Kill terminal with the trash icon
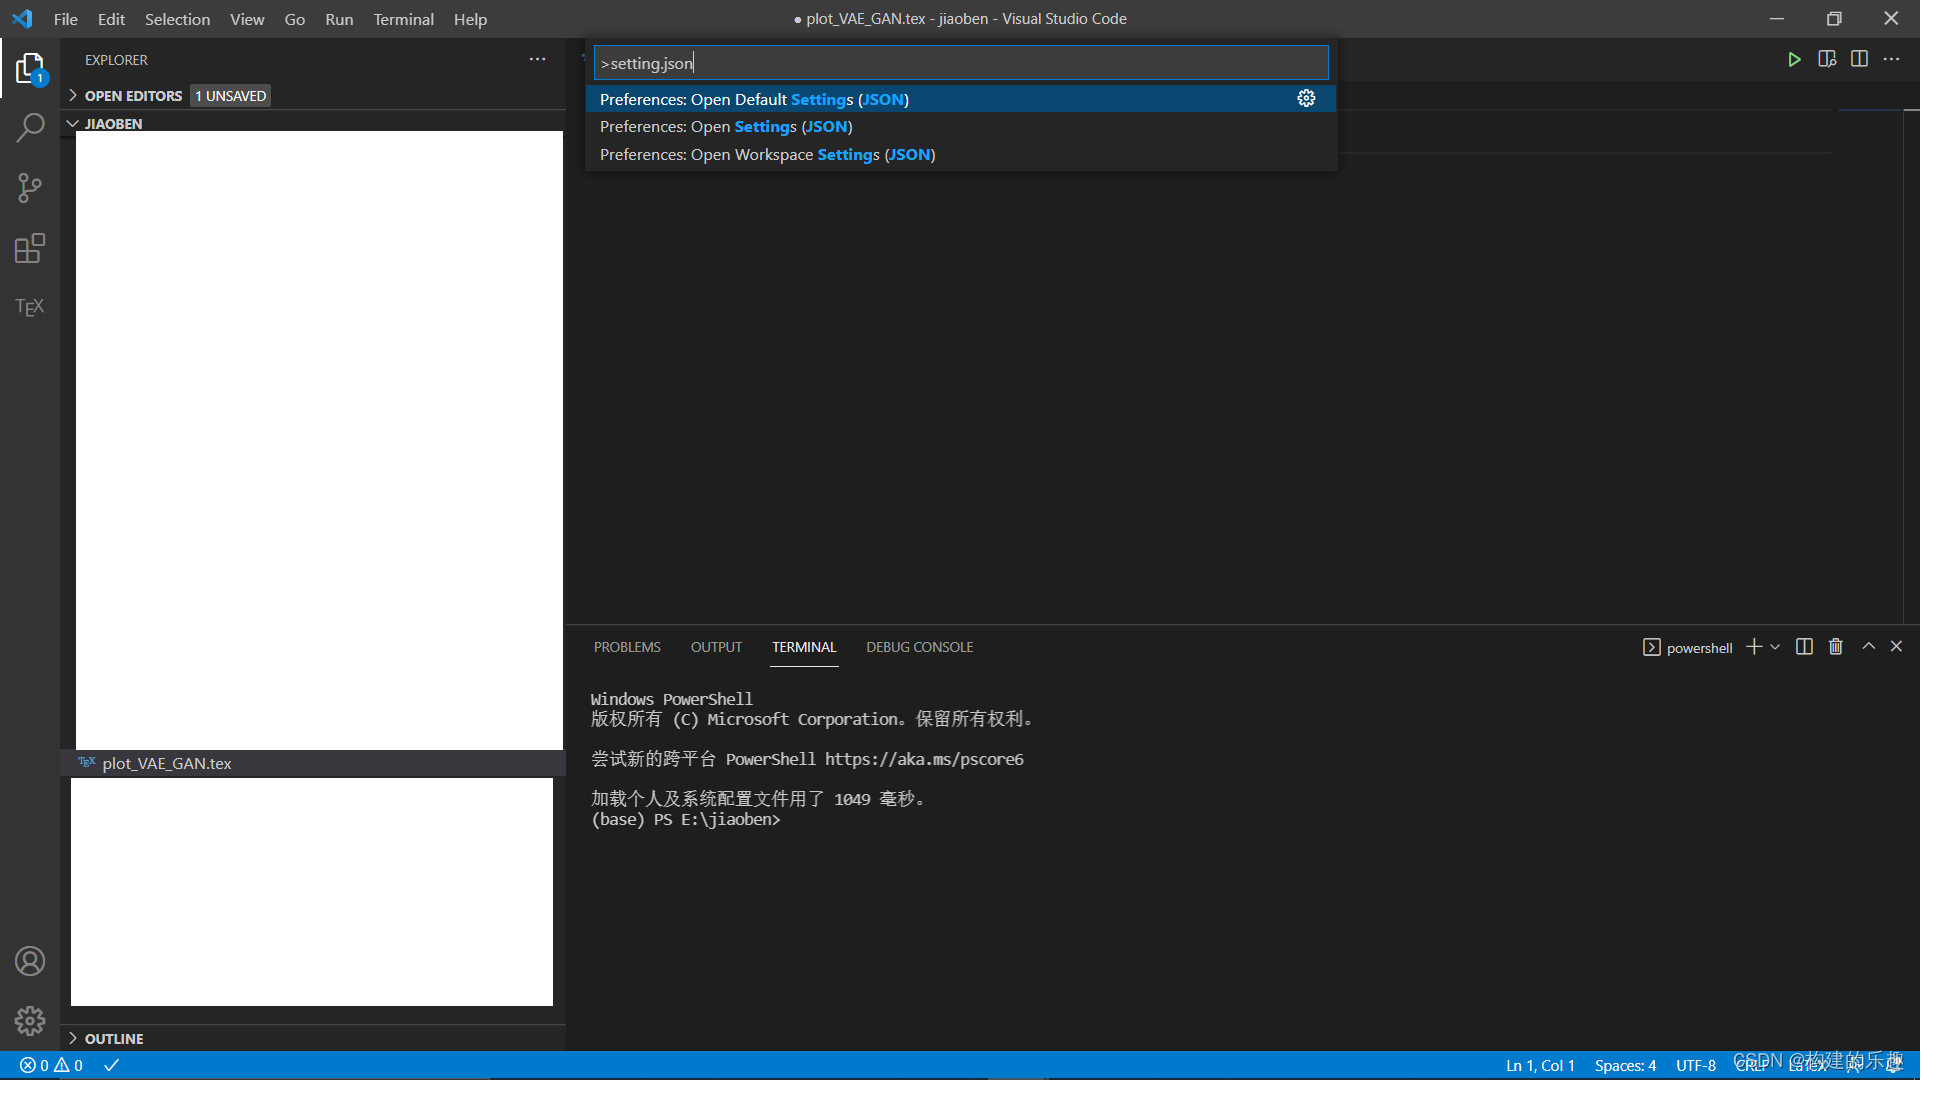The image size is (1944, 1112). 1836,647
